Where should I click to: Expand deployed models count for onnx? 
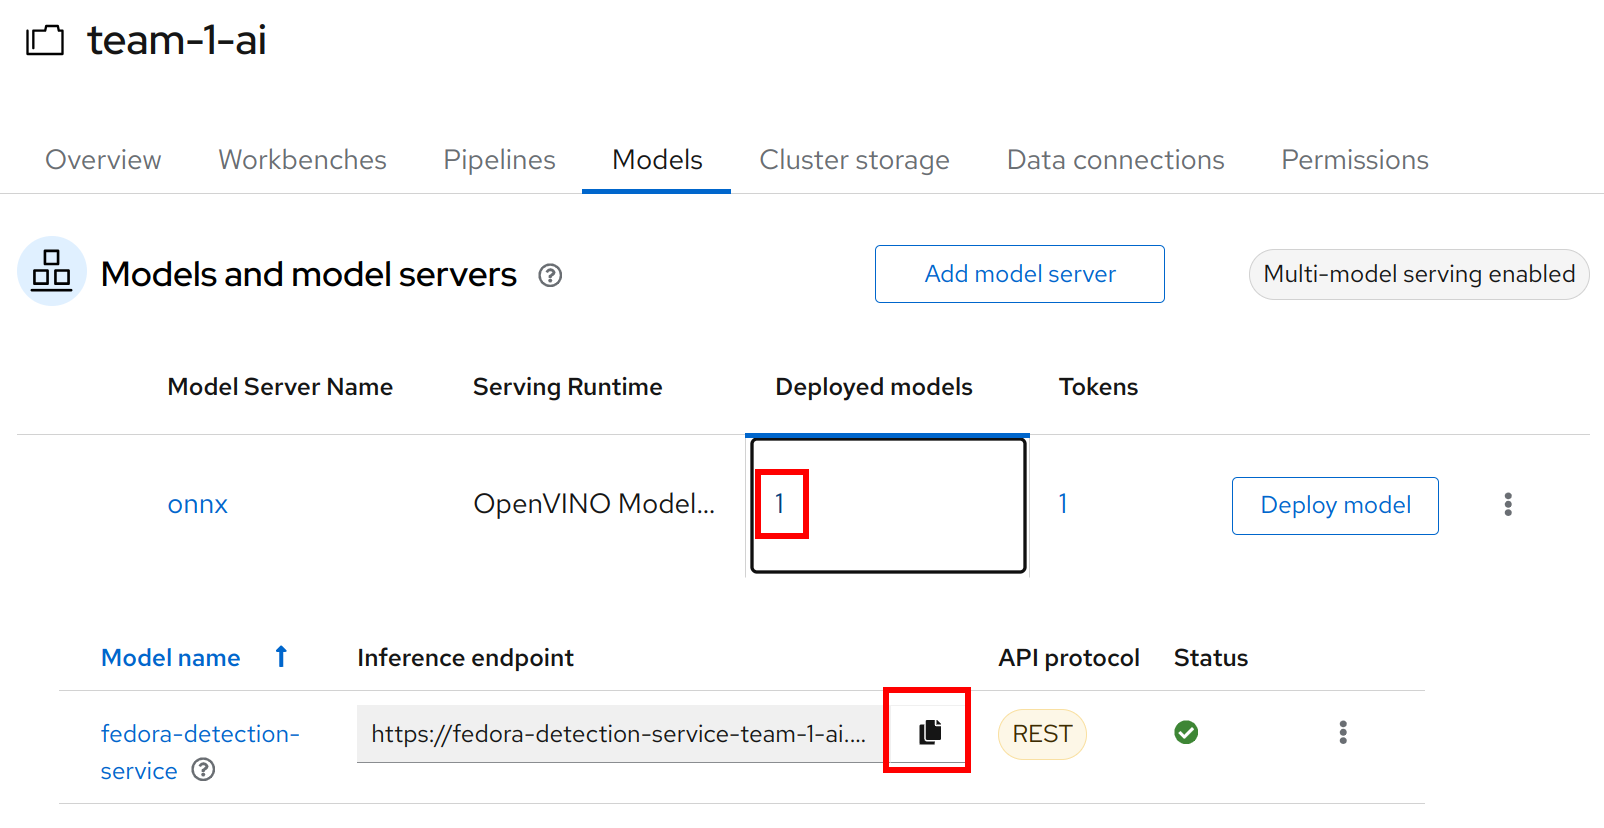[x=779, y=504]
